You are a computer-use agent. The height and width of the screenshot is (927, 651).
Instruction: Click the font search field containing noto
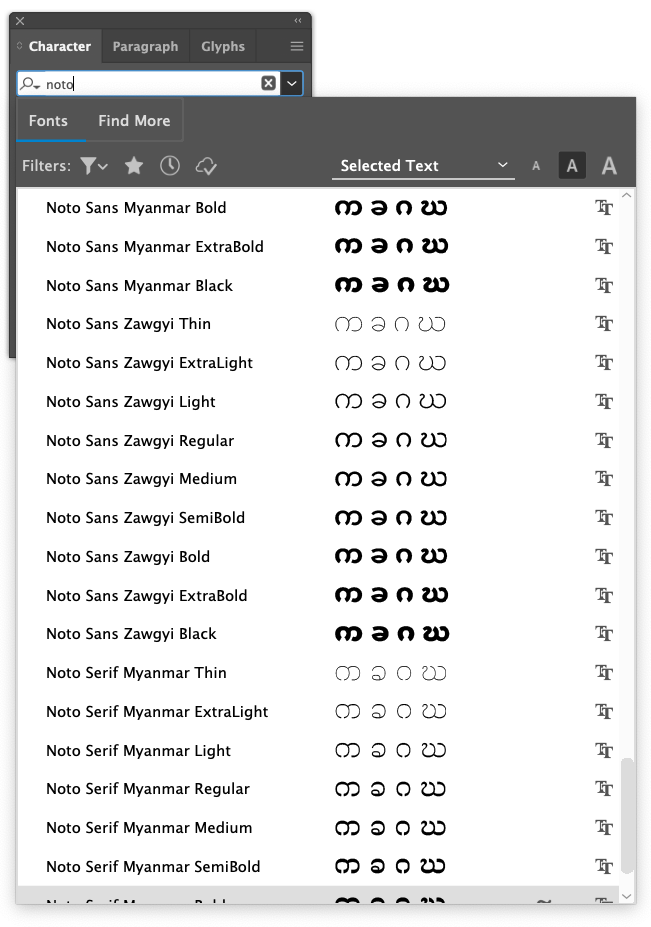(x=149, y=83)
